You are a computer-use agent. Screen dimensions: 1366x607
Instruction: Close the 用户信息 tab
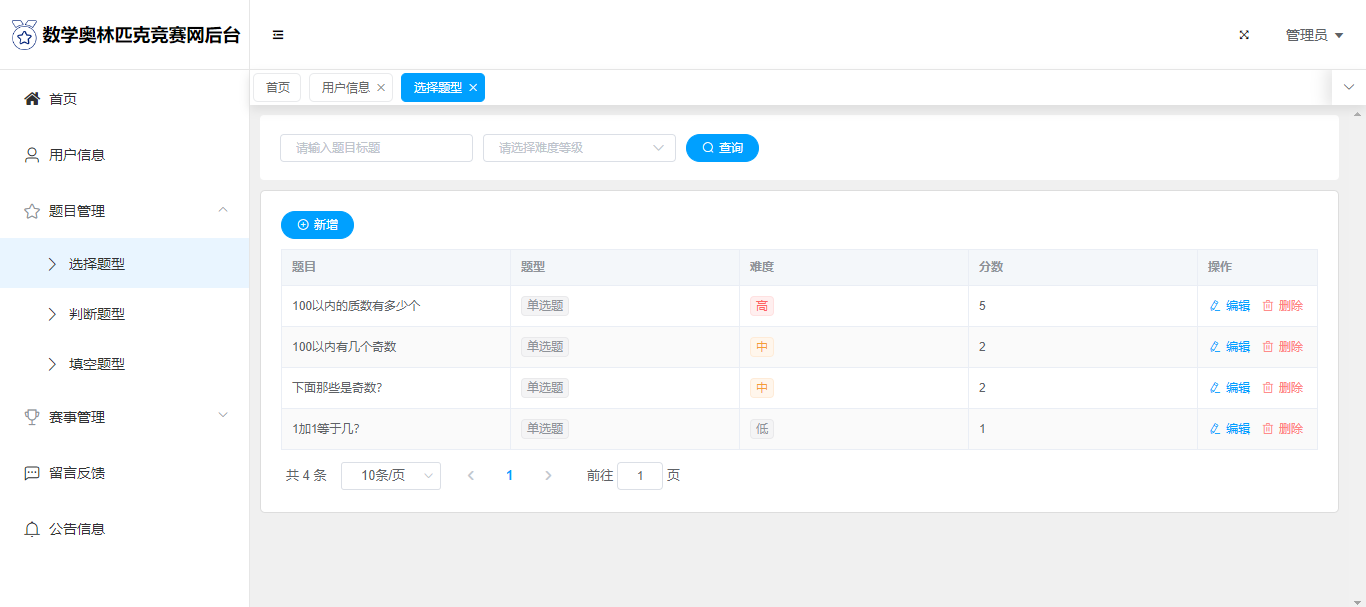point(381,88)
